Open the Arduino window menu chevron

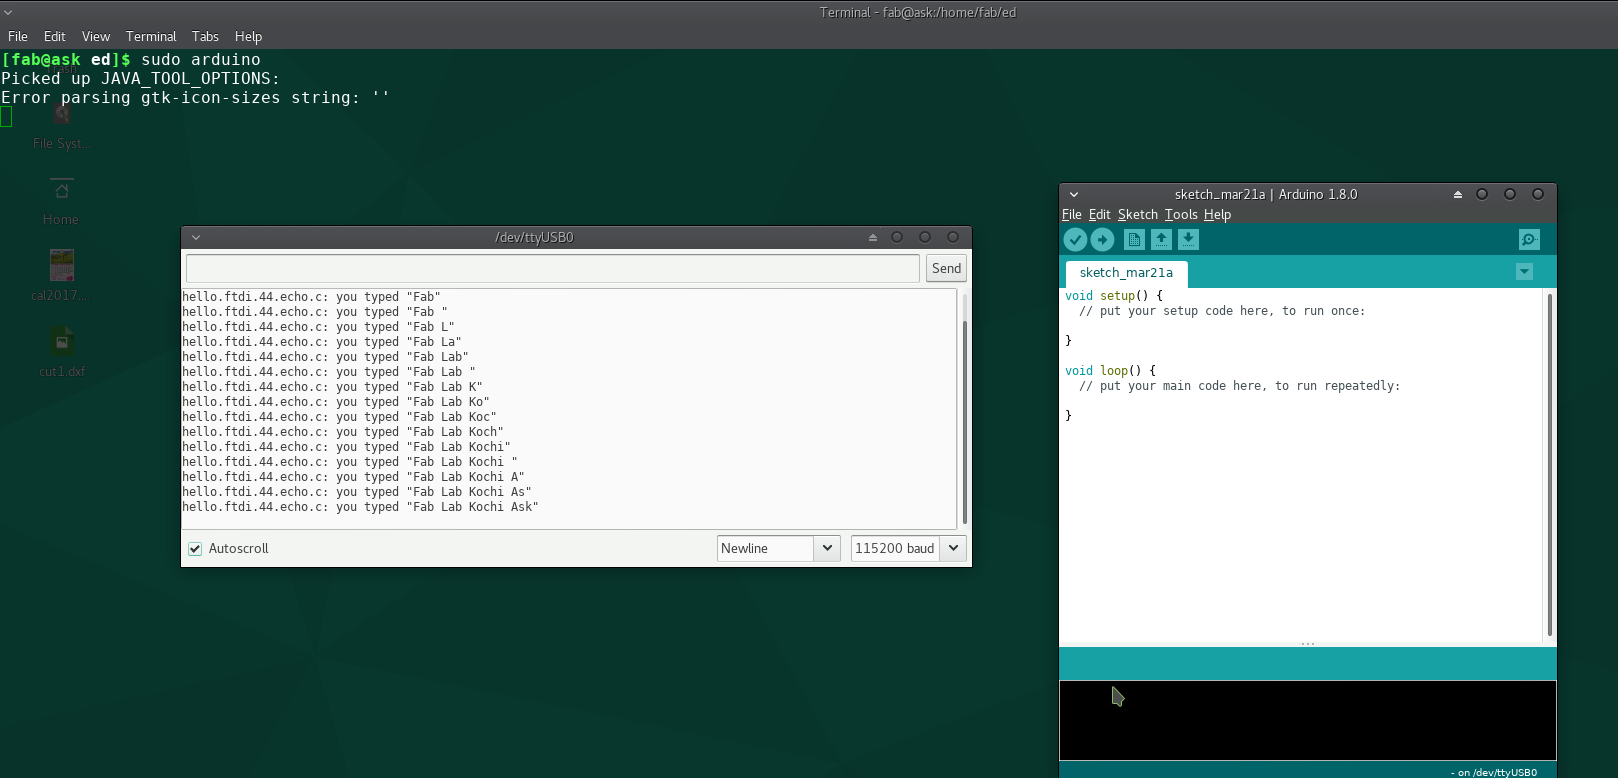tap(1073, 195)
